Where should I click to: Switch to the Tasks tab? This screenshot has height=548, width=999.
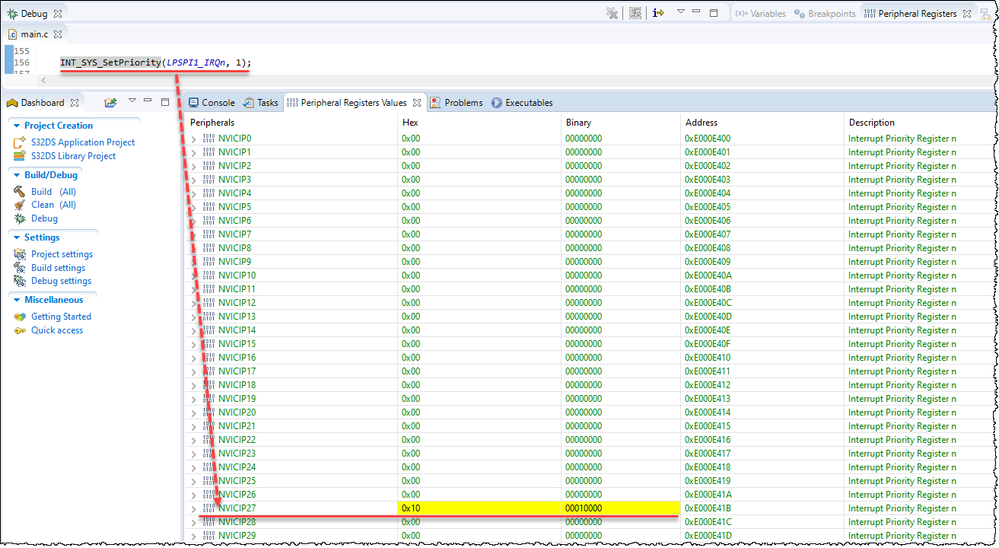[261, 103]
